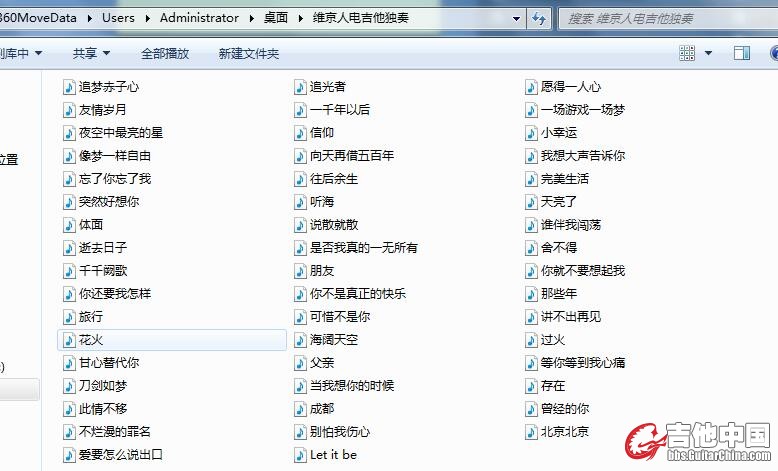Click the audio icon beside Let it be
This screenshot has width=778, height=471.
300,455
